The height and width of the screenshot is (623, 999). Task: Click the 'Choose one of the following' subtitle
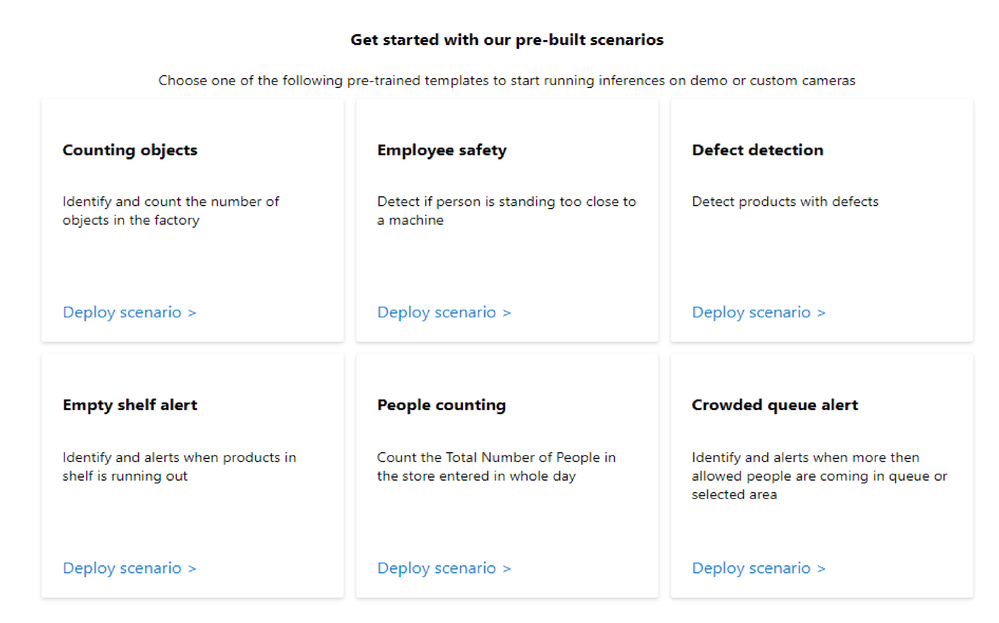point(507,81)
